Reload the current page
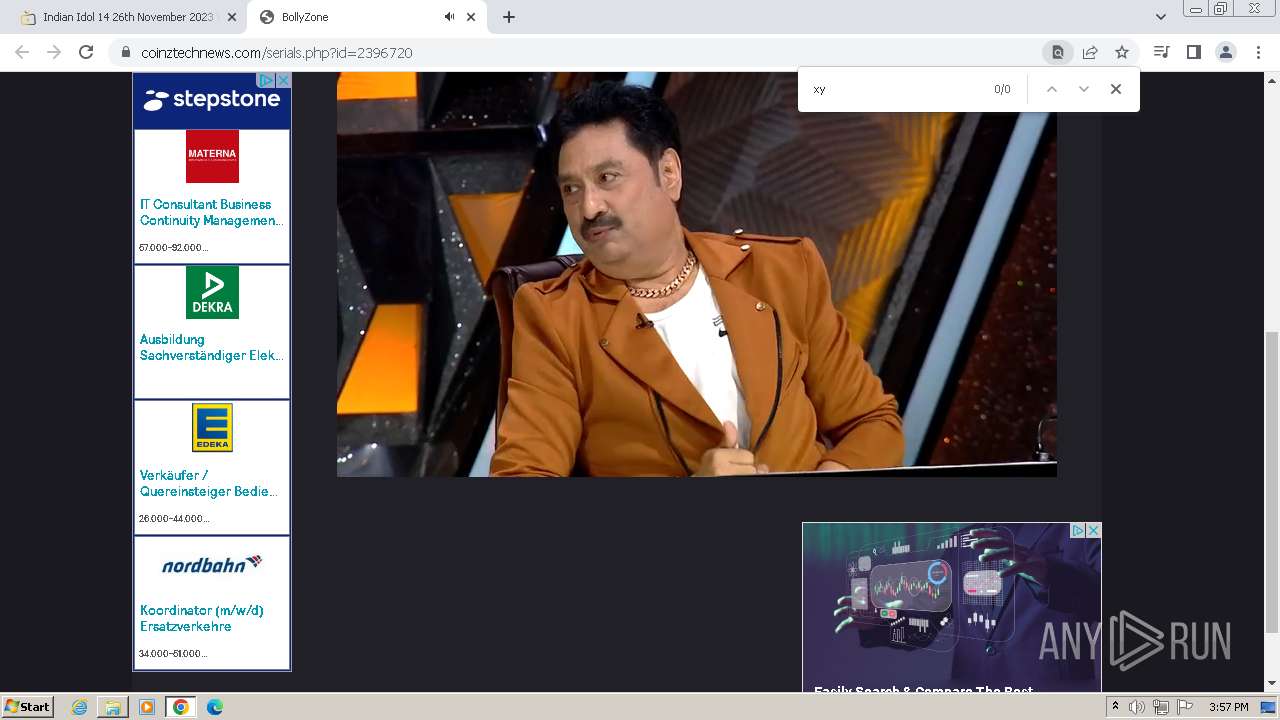1280x720 pixels. [x=86, y=52]
